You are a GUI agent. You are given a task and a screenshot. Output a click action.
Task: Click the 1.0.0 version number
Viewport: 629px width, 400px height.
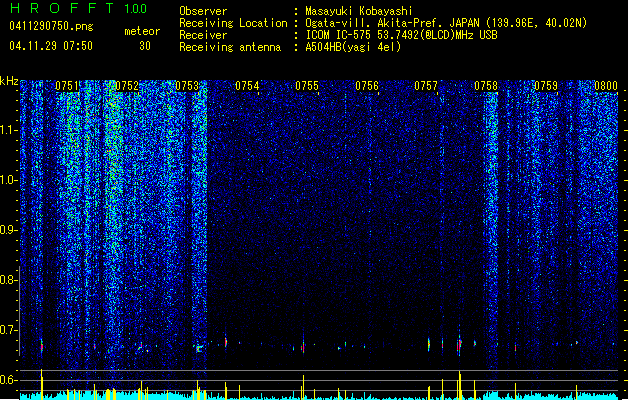[135, 9]
